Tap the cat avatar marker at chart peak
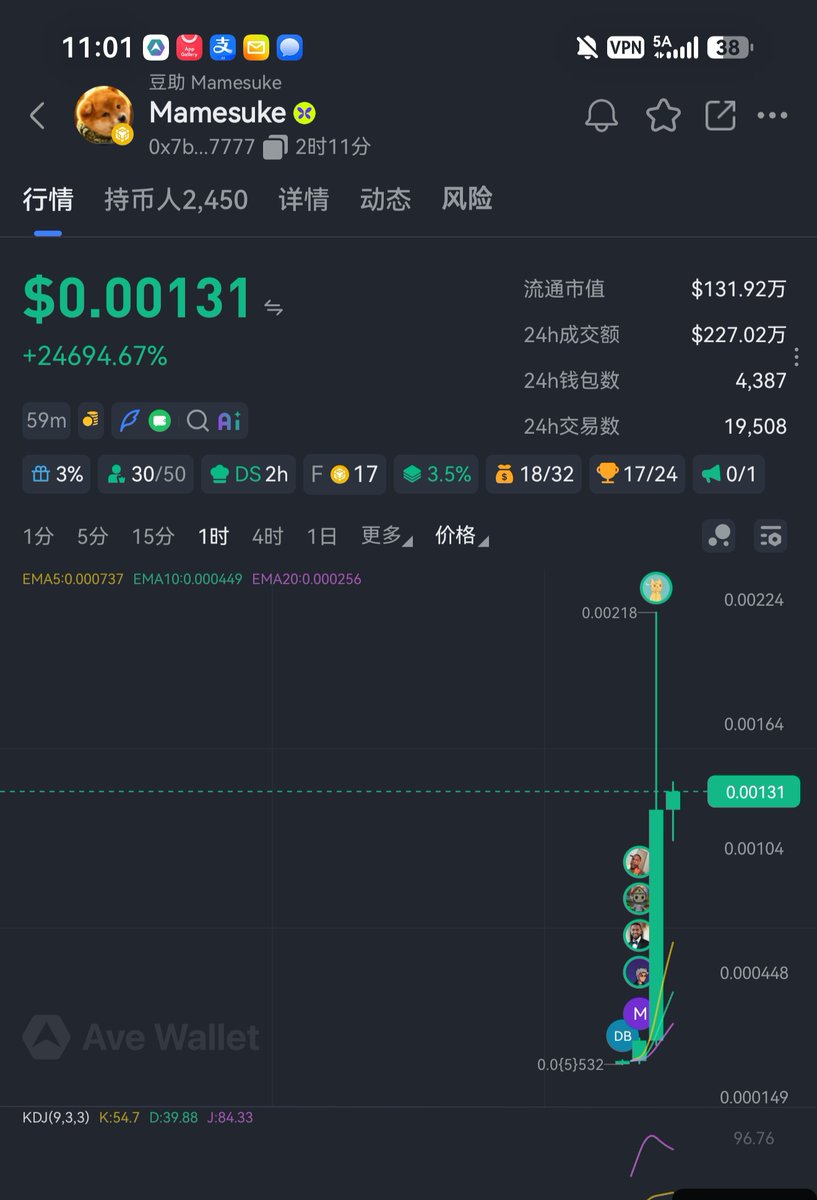Viewport: 817px width, 1200px height. click(656, 588)
